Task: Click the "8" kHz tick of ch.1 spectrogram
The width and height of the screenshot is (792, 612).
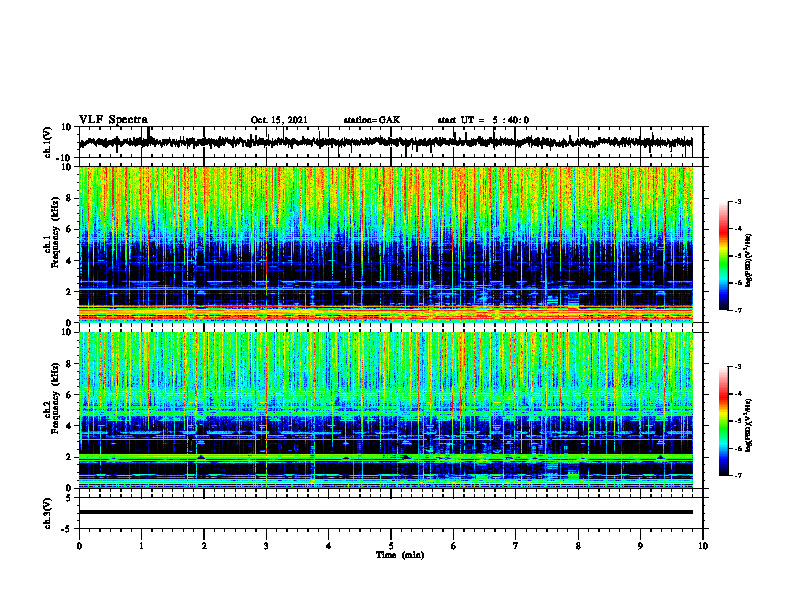Action: point(70,198)
